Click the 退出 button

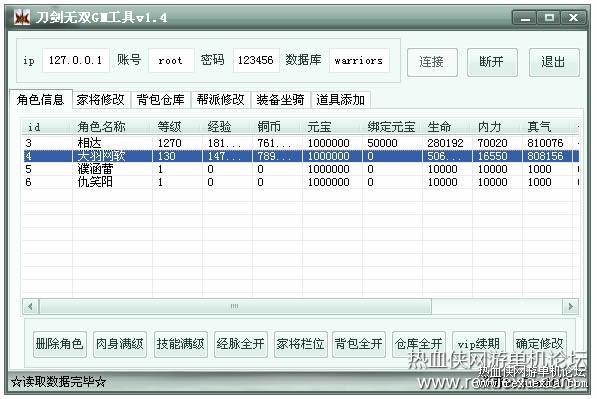(x=554, y=62)
